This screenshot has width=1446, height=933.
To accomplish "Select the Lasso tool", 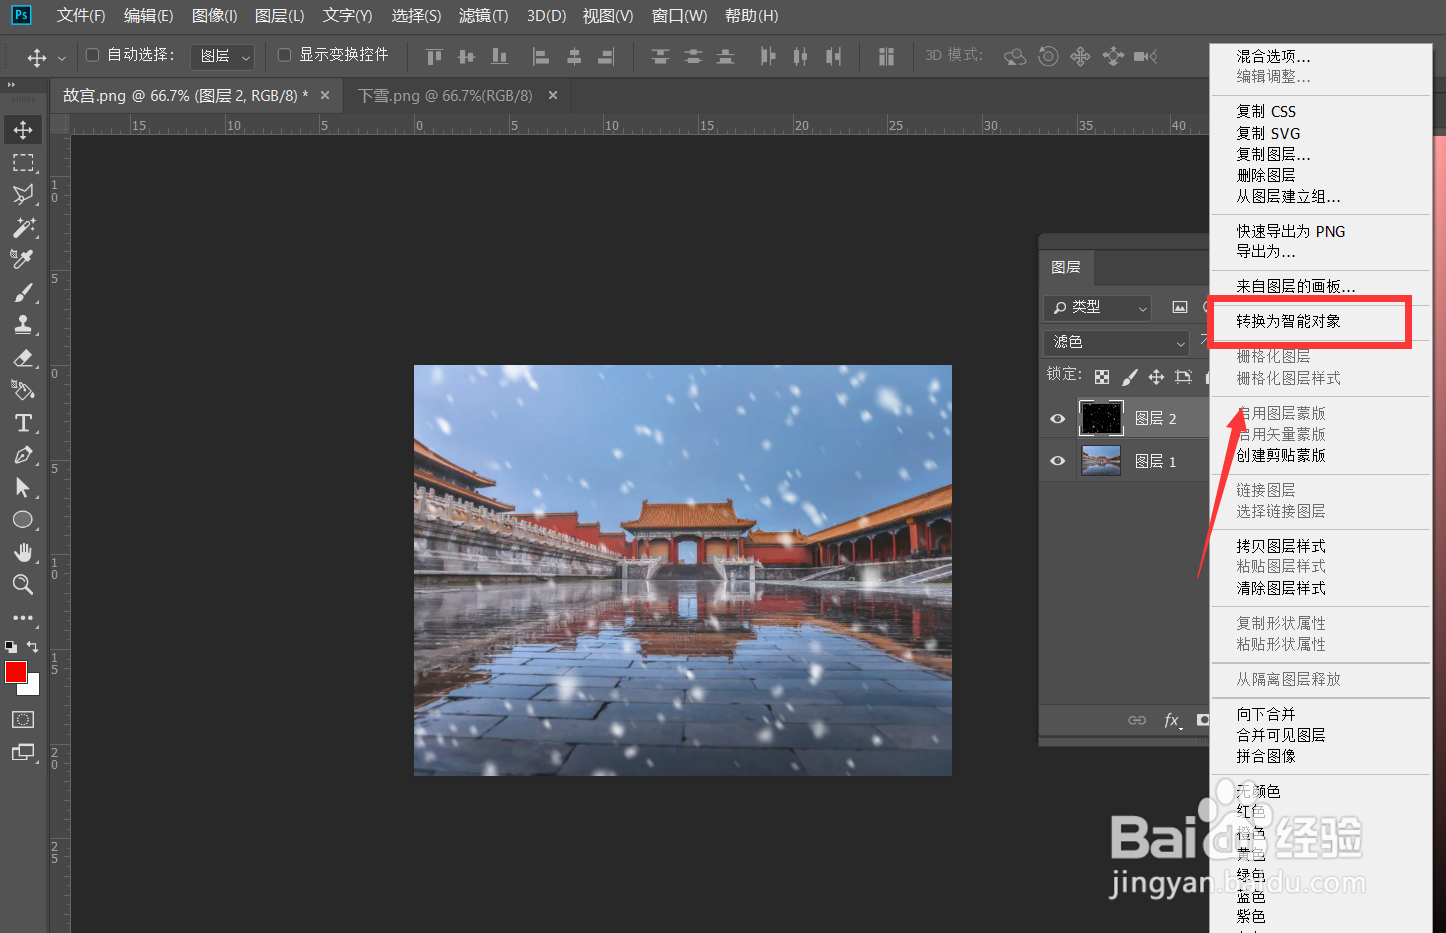I will pos(23,195).
